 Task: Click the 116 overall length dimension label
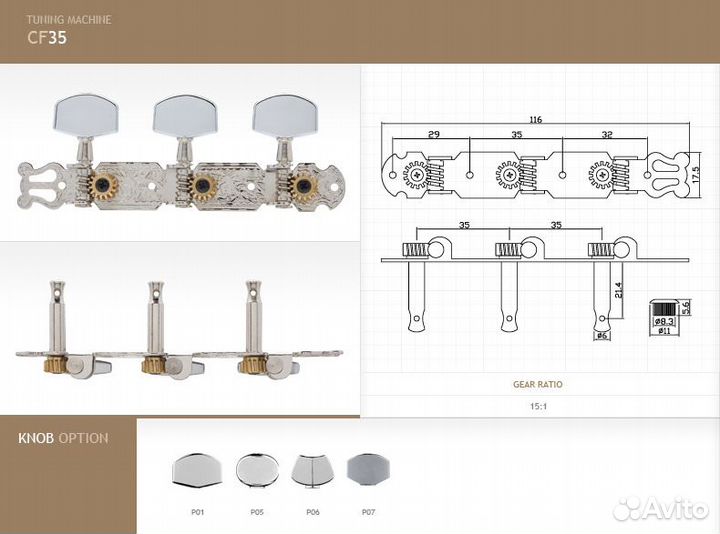[536, 119]
